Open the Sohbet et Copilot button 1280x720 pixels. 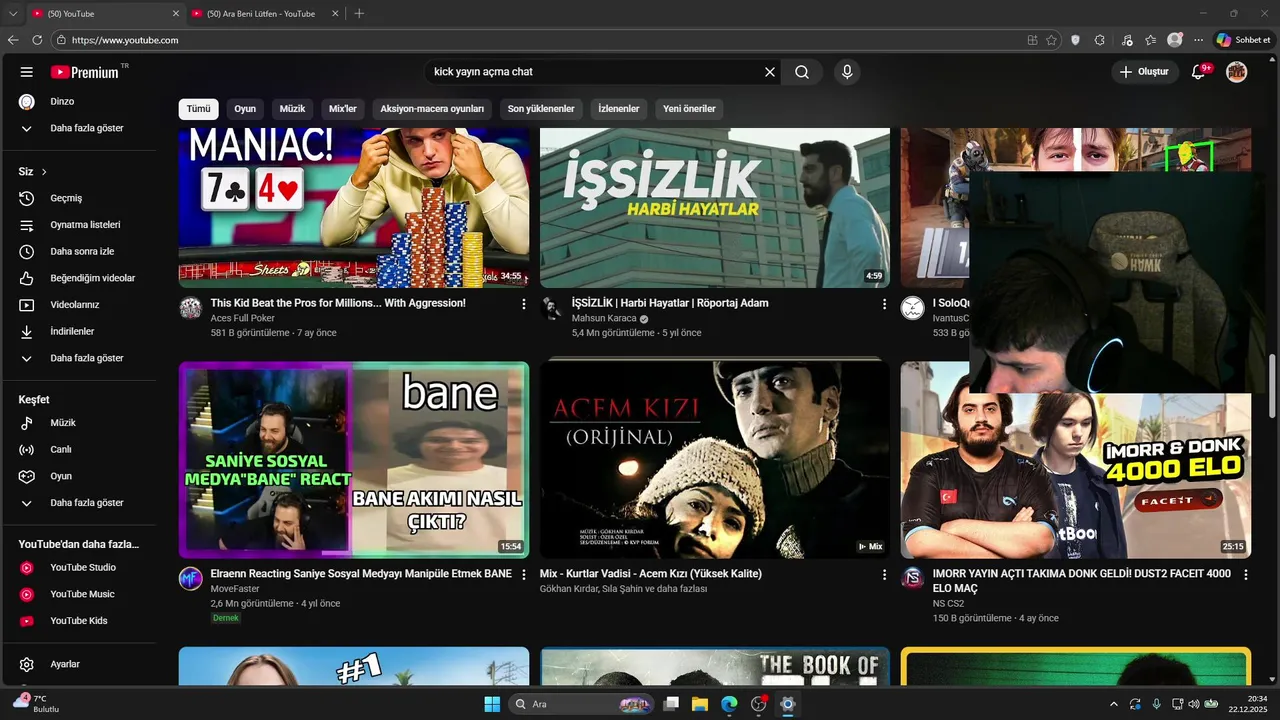tap(1243, 40)
